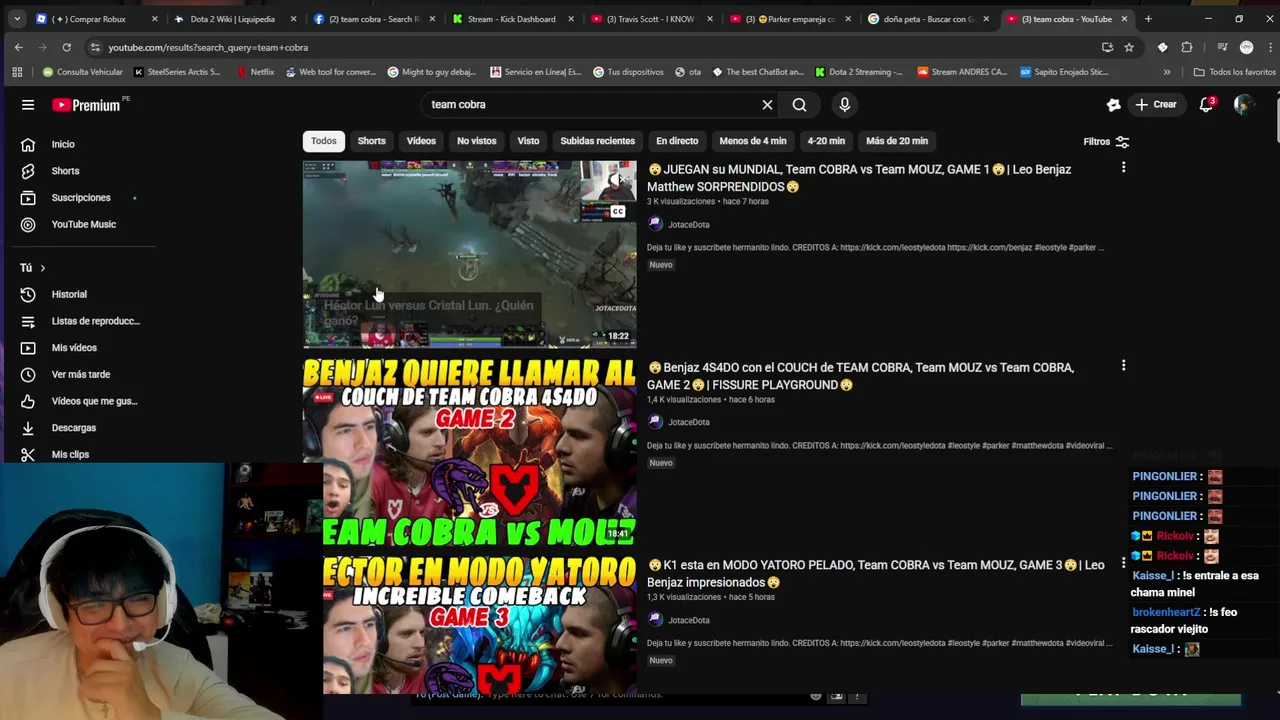Select the Vídeos filter chip
Image resolution: width=1280 pixels, height=720 pixels.
pos(421,141)
